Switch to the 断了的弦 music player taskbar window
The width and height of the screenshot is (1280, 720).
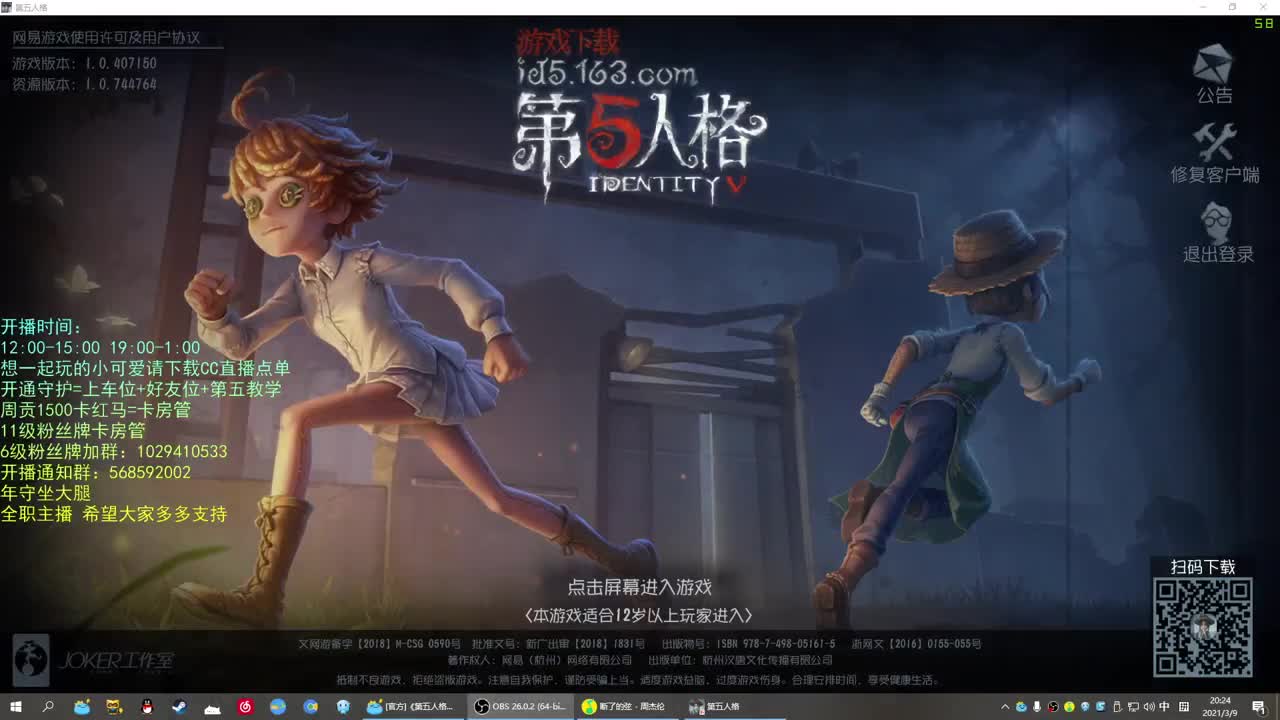[x=627, y=706]
